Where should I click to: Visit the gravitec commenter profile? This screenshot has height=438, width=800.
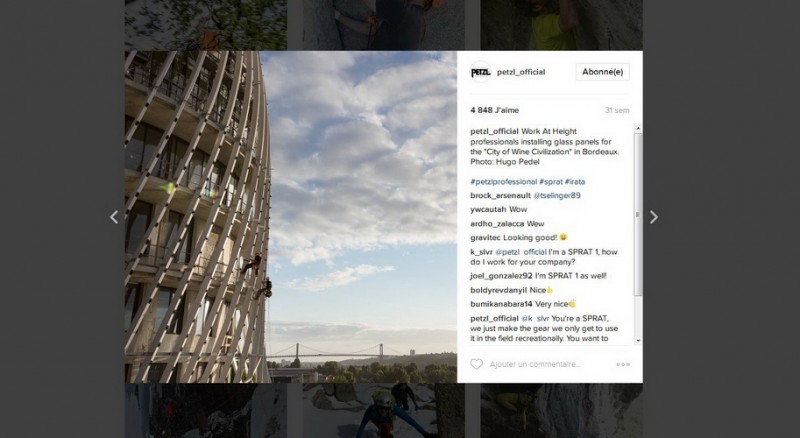tap(486, 238)
